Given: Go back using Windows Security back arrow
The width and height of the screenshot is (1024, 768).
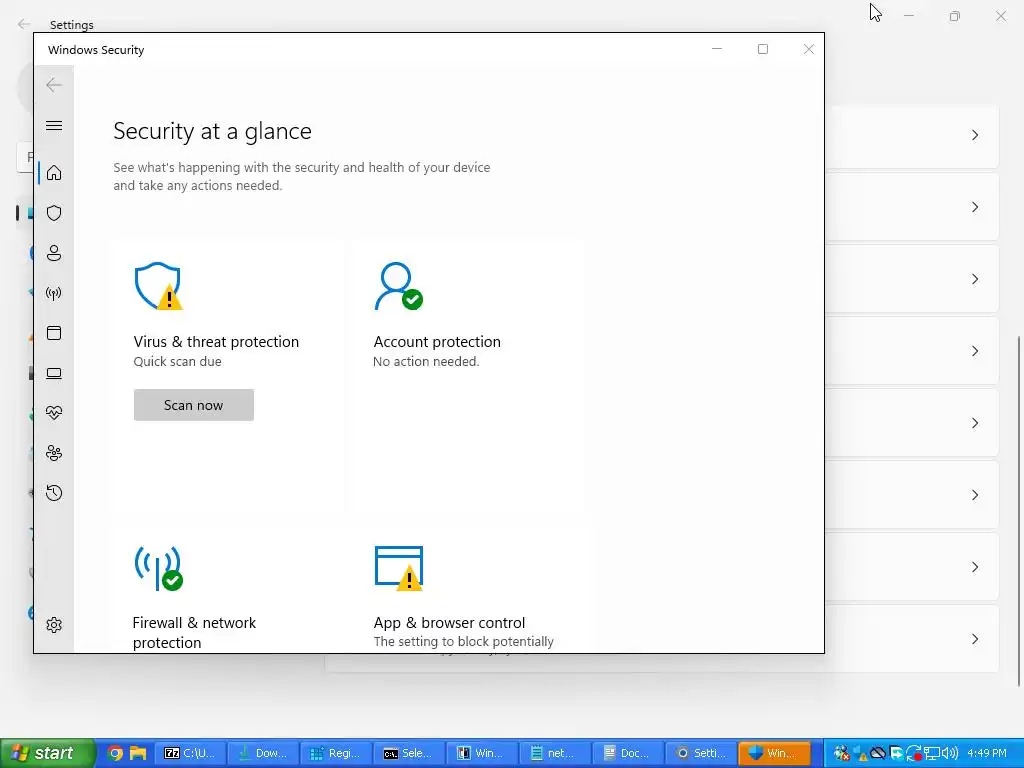Looking at the screenshot, I should tap(54, 85).
